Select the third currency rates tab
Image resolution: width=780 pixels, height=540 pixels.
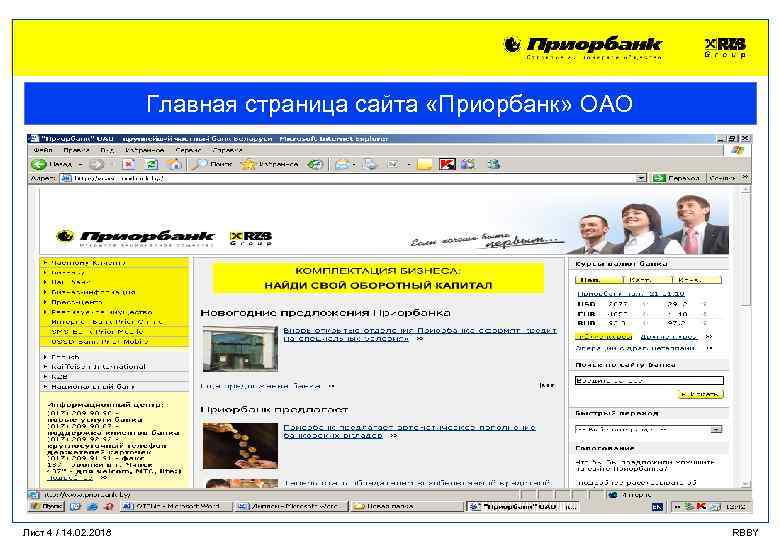point(696,280)
